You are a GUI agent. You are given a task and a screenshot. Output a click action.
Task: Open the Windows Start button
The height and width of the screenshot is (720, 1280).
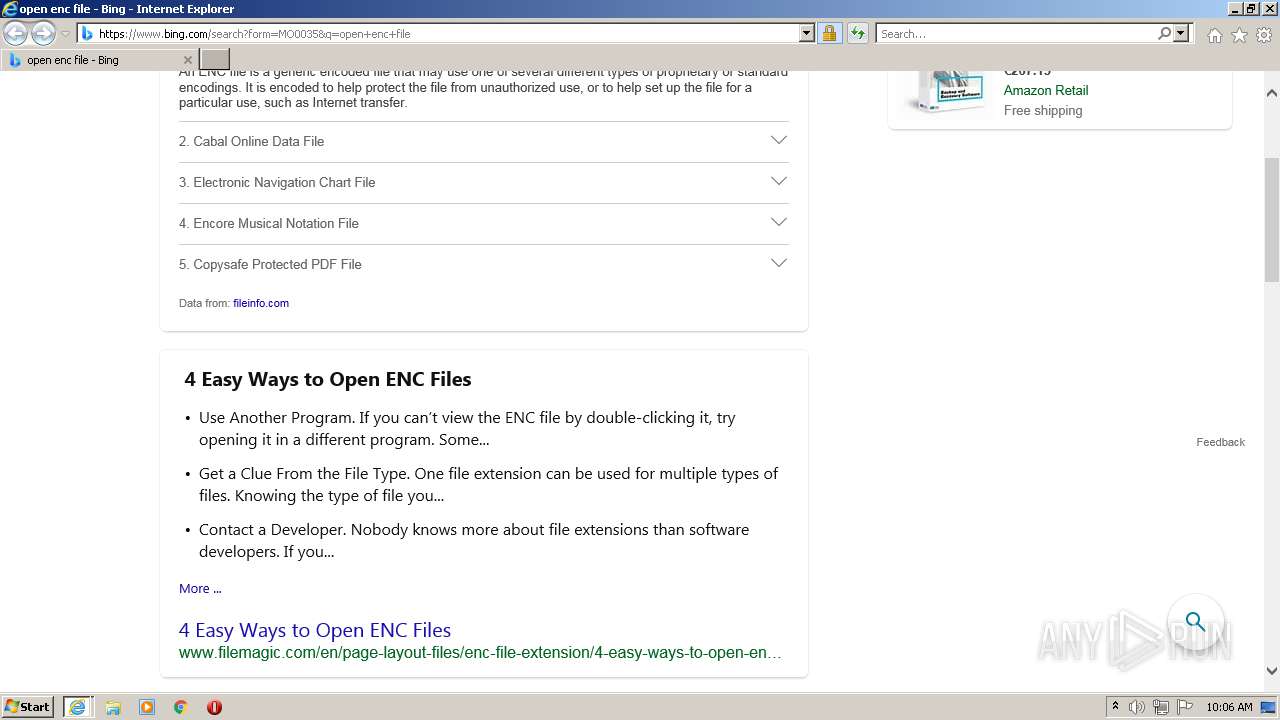(28, 706)
